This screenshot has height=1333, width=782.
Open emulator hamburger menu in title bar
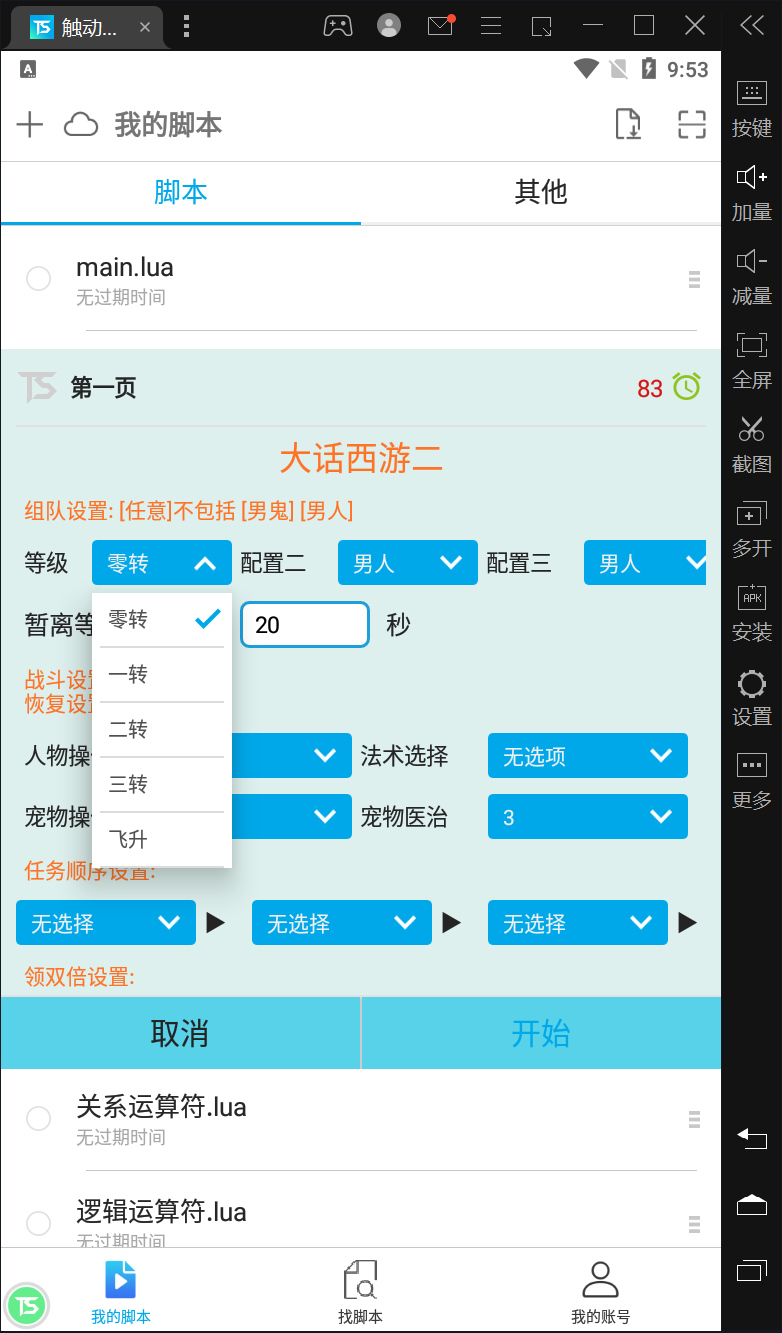coord(491,26)
